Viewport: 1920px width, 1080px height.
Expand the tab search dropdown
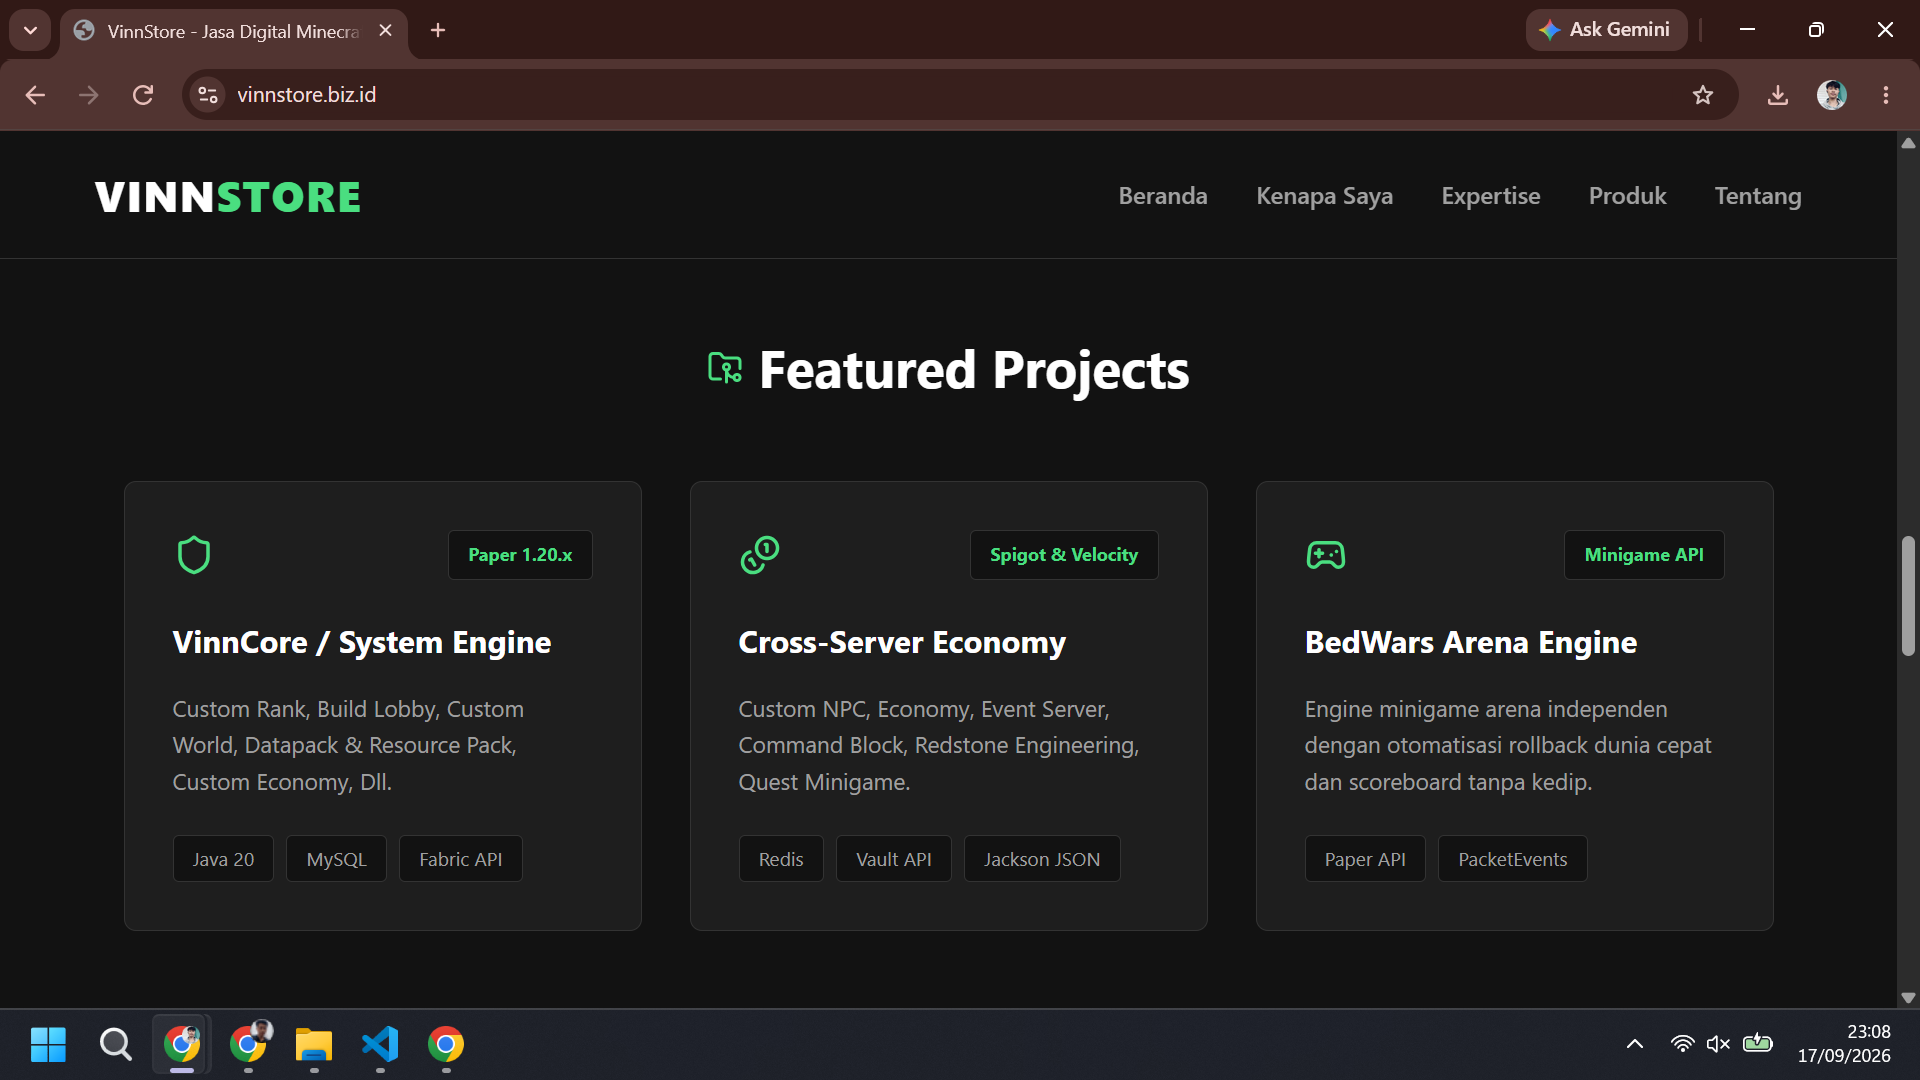coord(30,30)
